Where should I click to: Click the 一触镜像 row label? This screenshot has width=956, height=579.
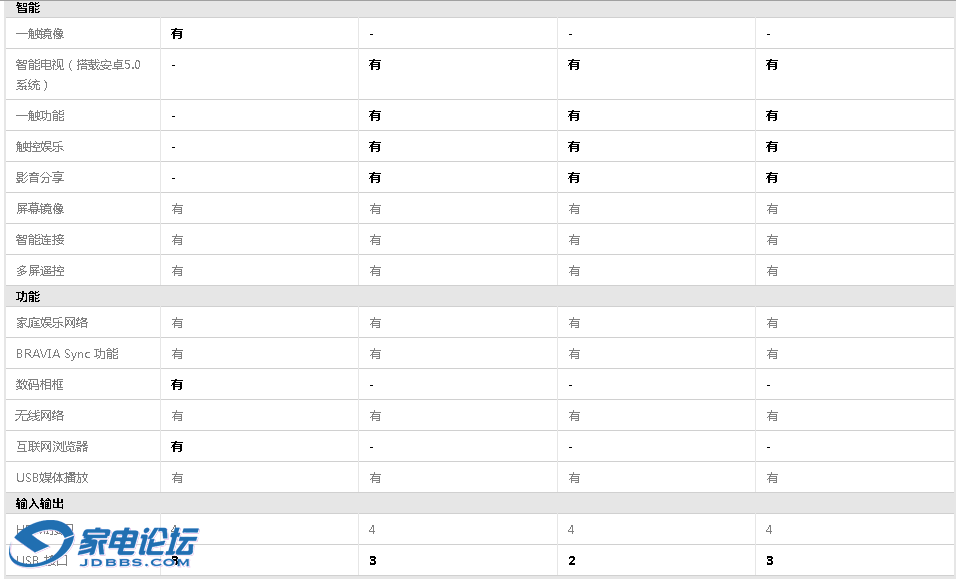coord(40,34)
